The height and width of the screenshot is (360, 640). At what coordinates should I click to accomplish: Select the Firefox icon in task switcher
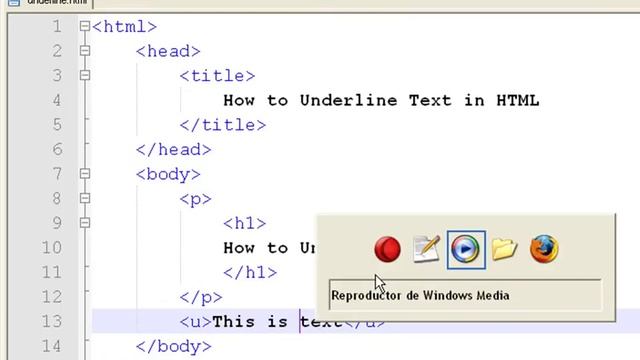(x=544, y=249)
